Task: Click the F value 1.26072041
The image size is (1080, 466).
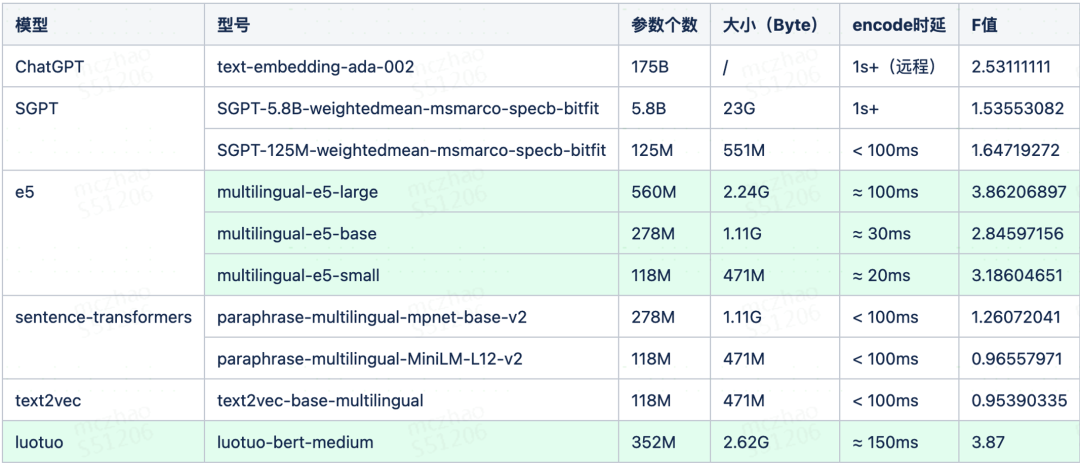Action: pyautogui.click(x=1016, y=317)
